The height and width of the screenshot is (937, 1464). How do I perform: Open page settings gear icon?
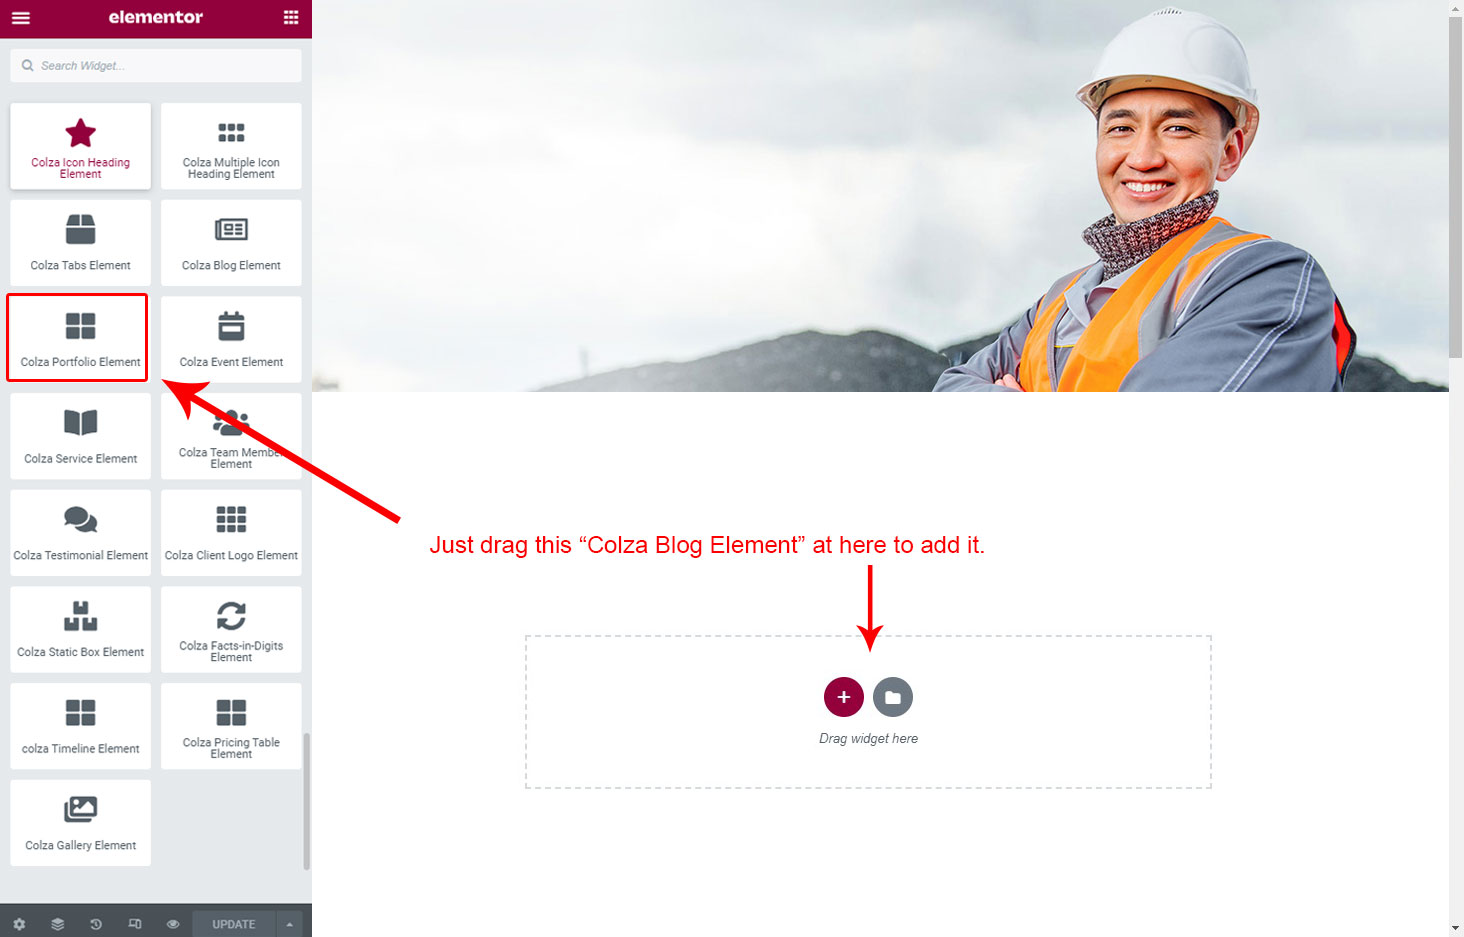click(19, 924)
